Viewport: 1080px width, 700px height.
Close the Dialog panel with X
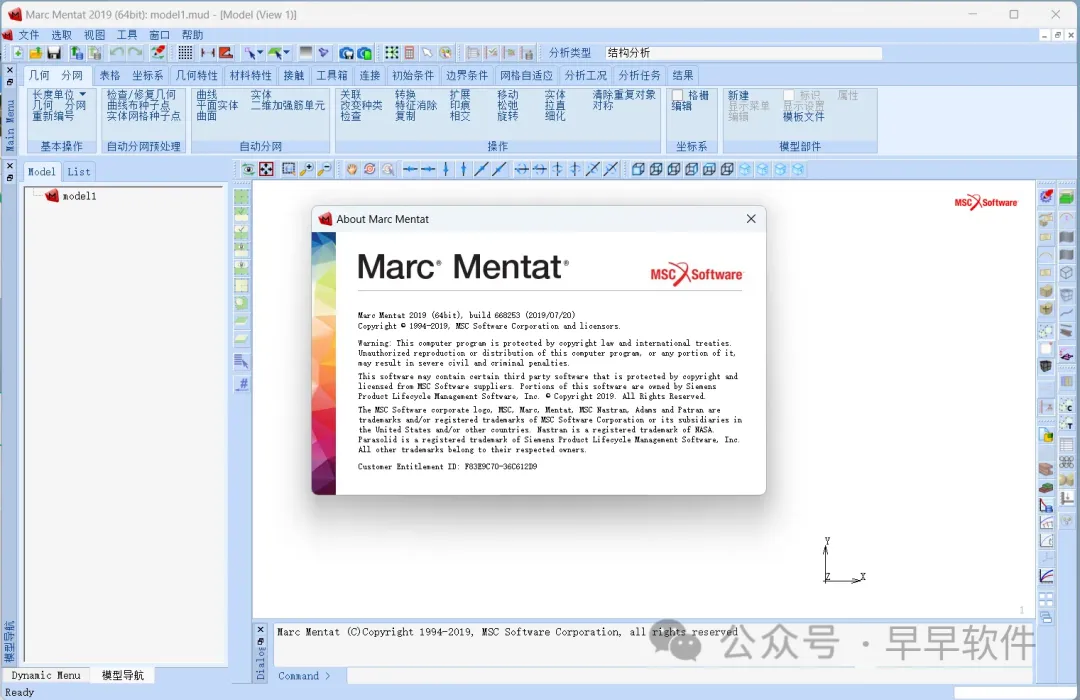260,629
